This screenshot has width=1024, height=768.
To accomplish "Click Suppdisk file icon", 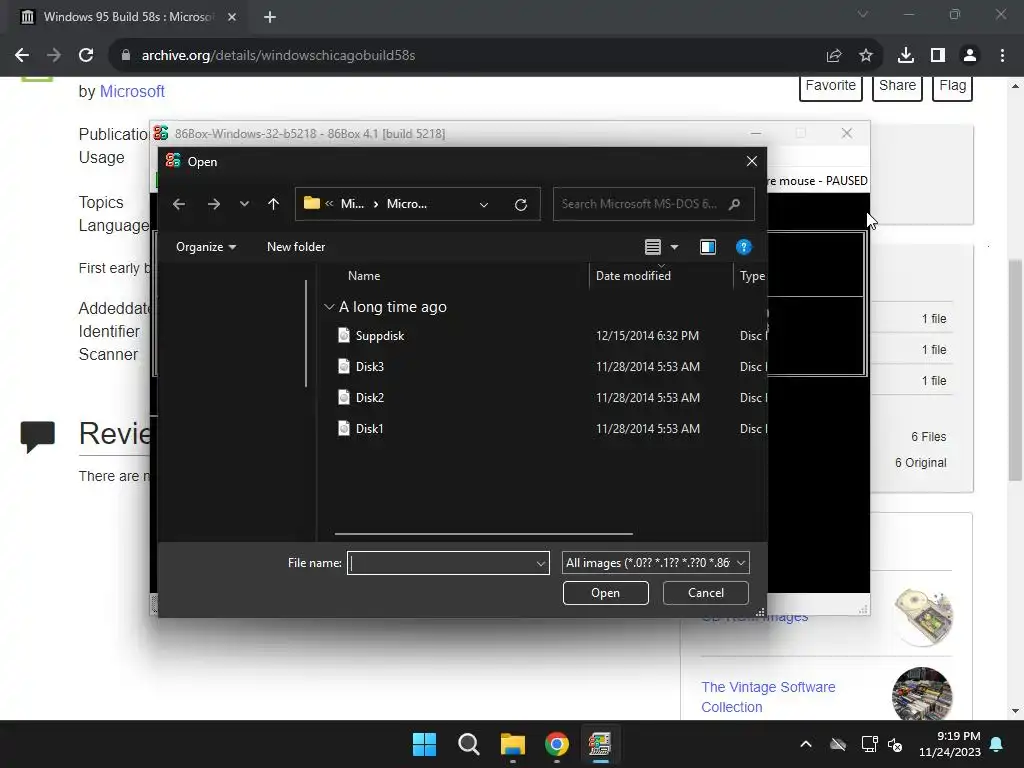I will pyautogui.click(x=344, y=336).
